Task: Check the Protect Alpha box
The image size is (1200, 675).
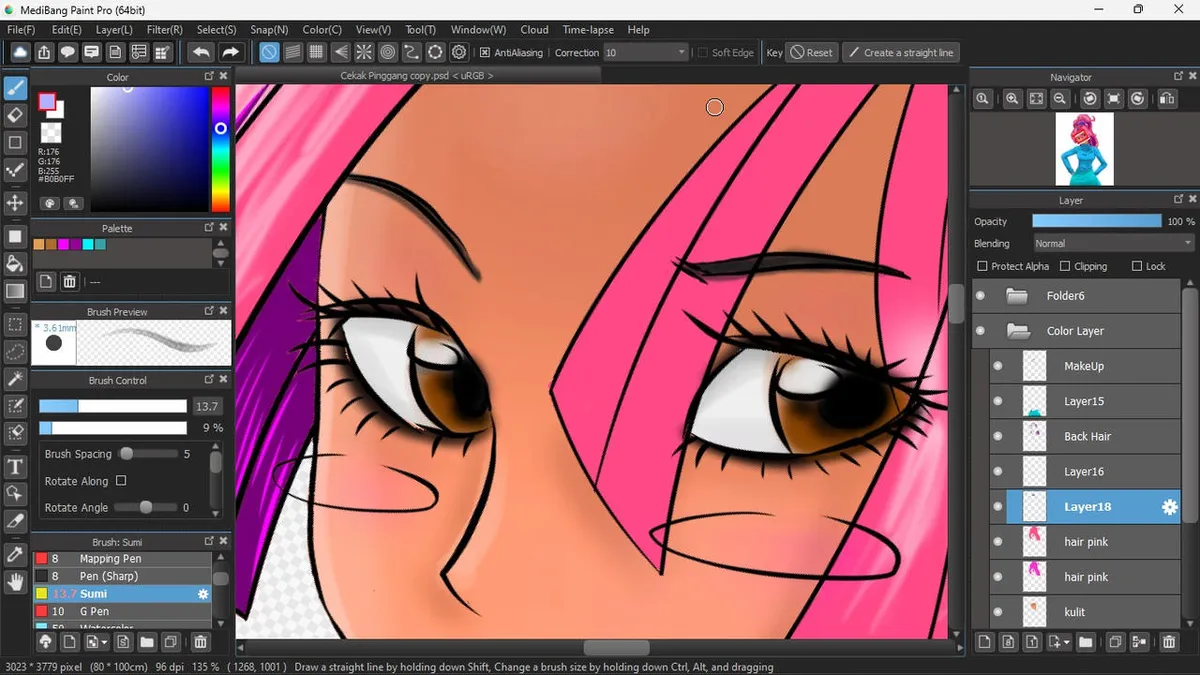Action: click(x=982, y=266)
